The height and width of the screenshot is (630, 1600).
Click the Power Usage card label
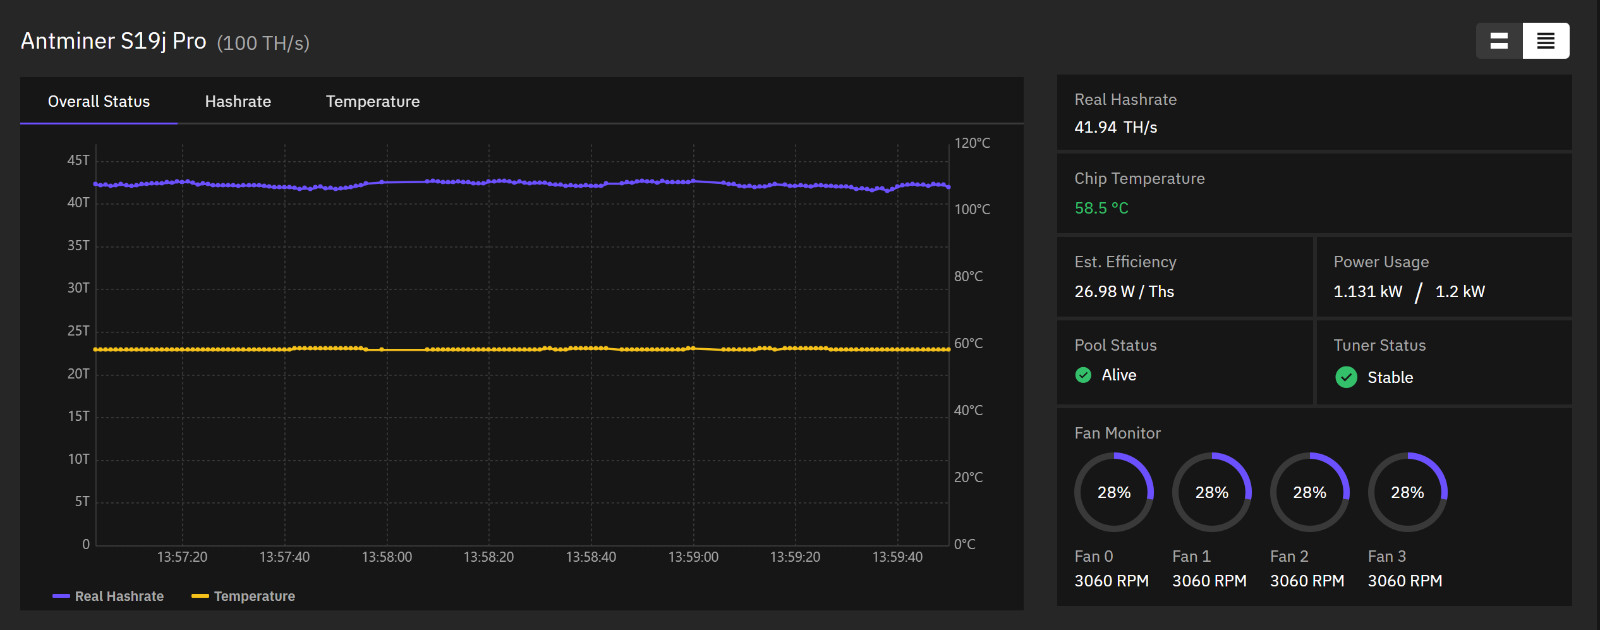pos(1381,261)
